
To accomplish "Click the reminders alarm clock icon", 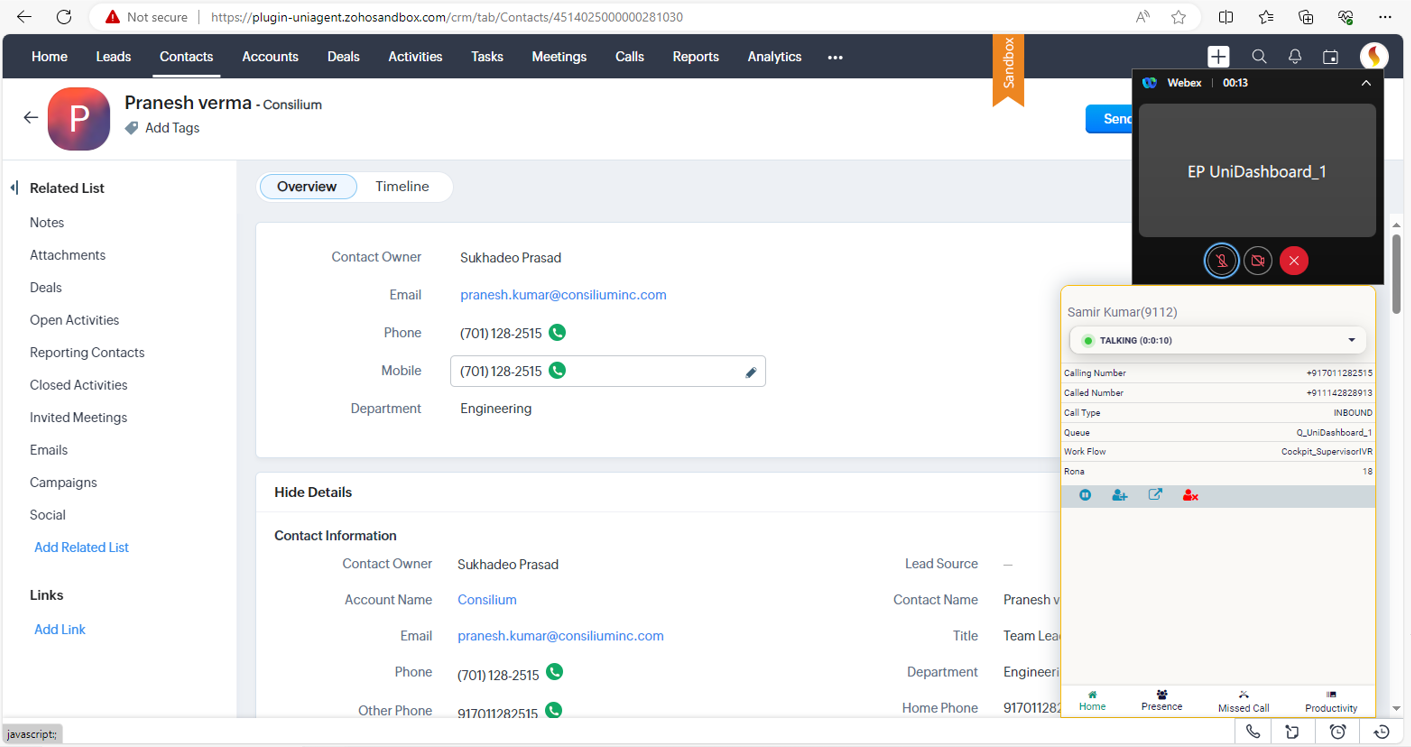I will [x=1338, y=732].
